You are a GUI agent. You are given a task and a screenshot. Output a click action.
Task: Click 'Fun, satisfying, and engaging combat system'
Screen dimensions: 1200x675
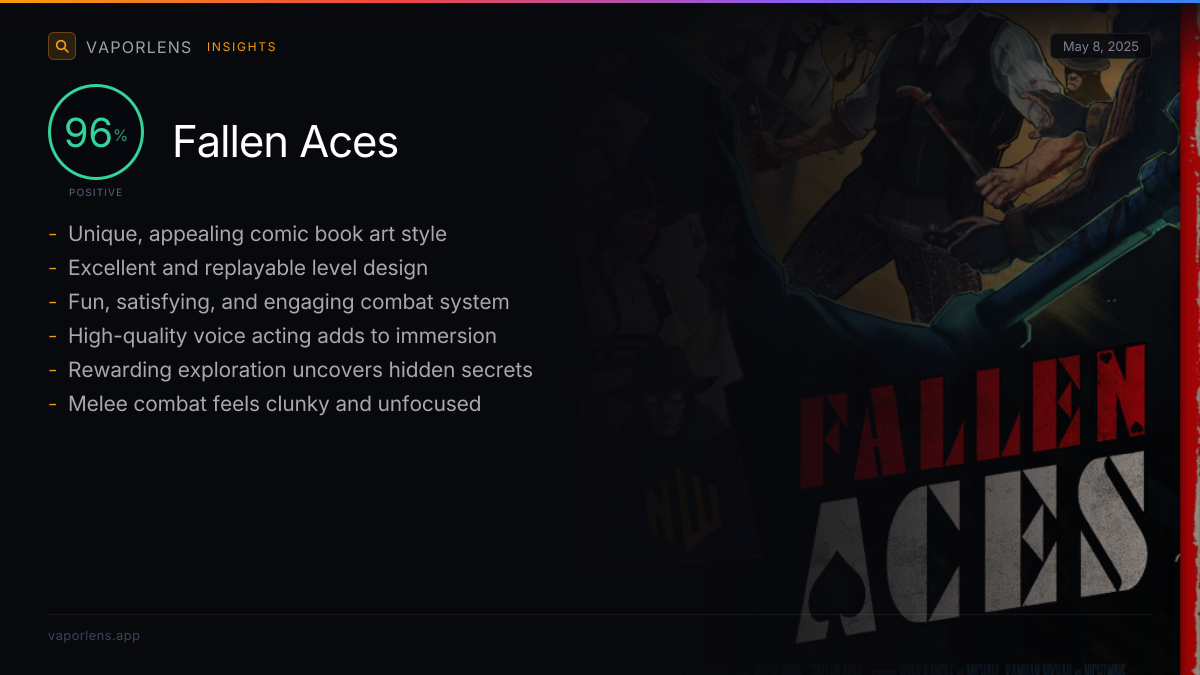tap(289, 302)
